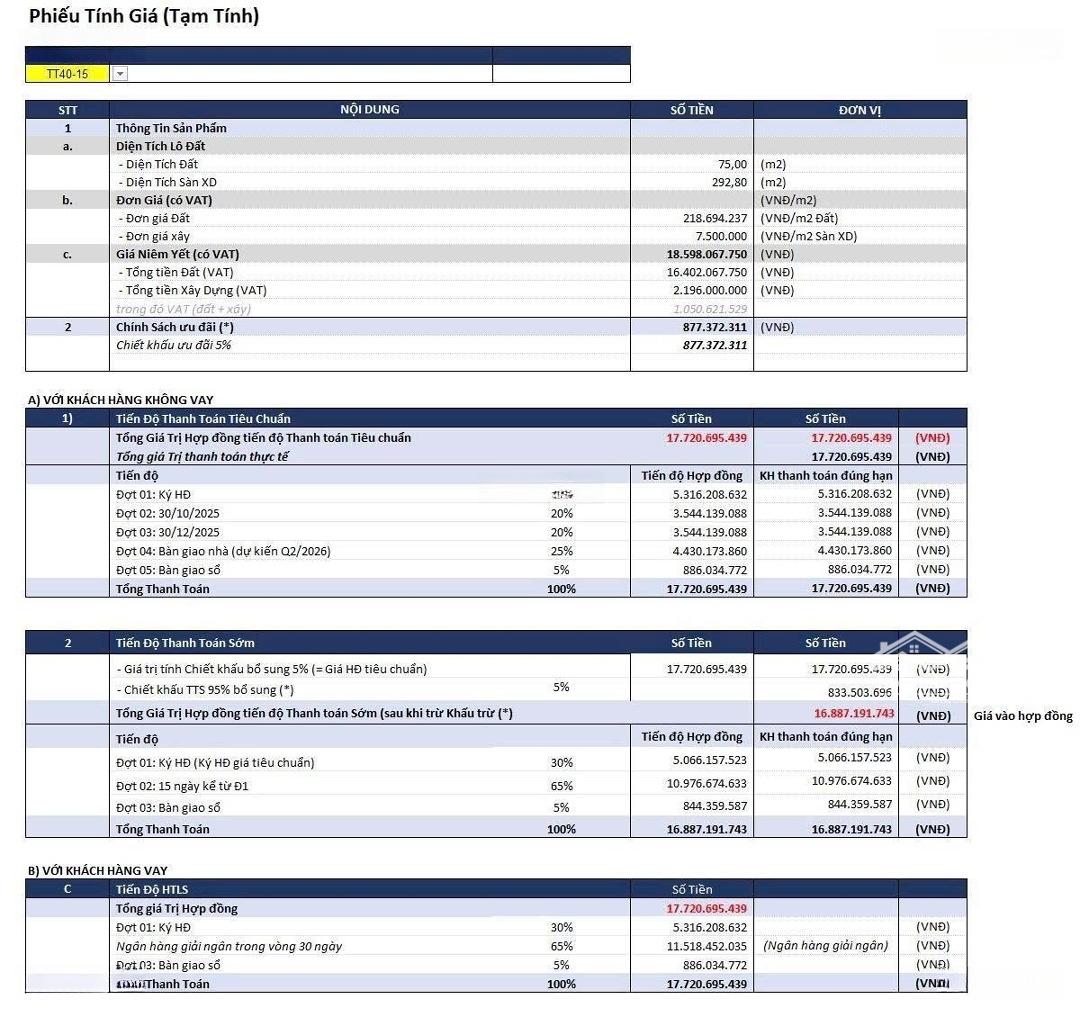Select the Chiết khấu ưu đãi 5% row label
1080x1026 pixels.
tap(174, 345)
